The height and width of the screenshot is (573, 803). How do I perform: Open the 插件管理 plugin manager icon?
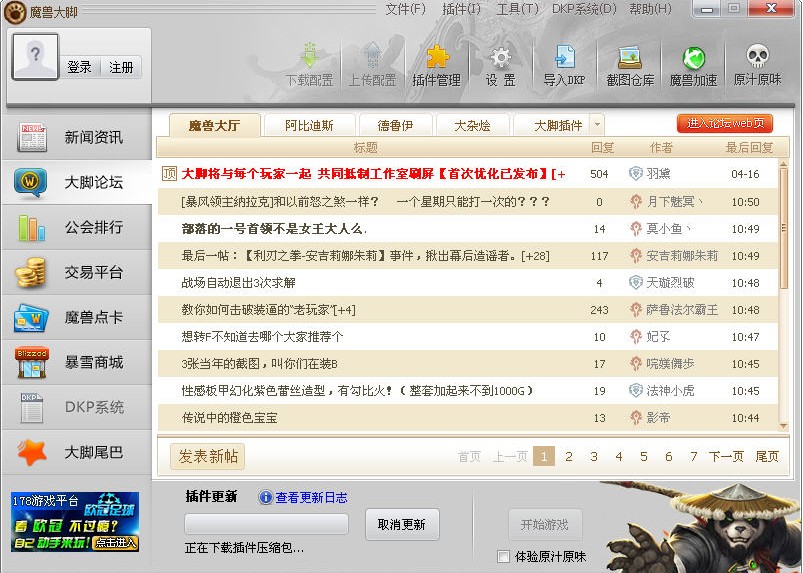click(x=436, y=66)
